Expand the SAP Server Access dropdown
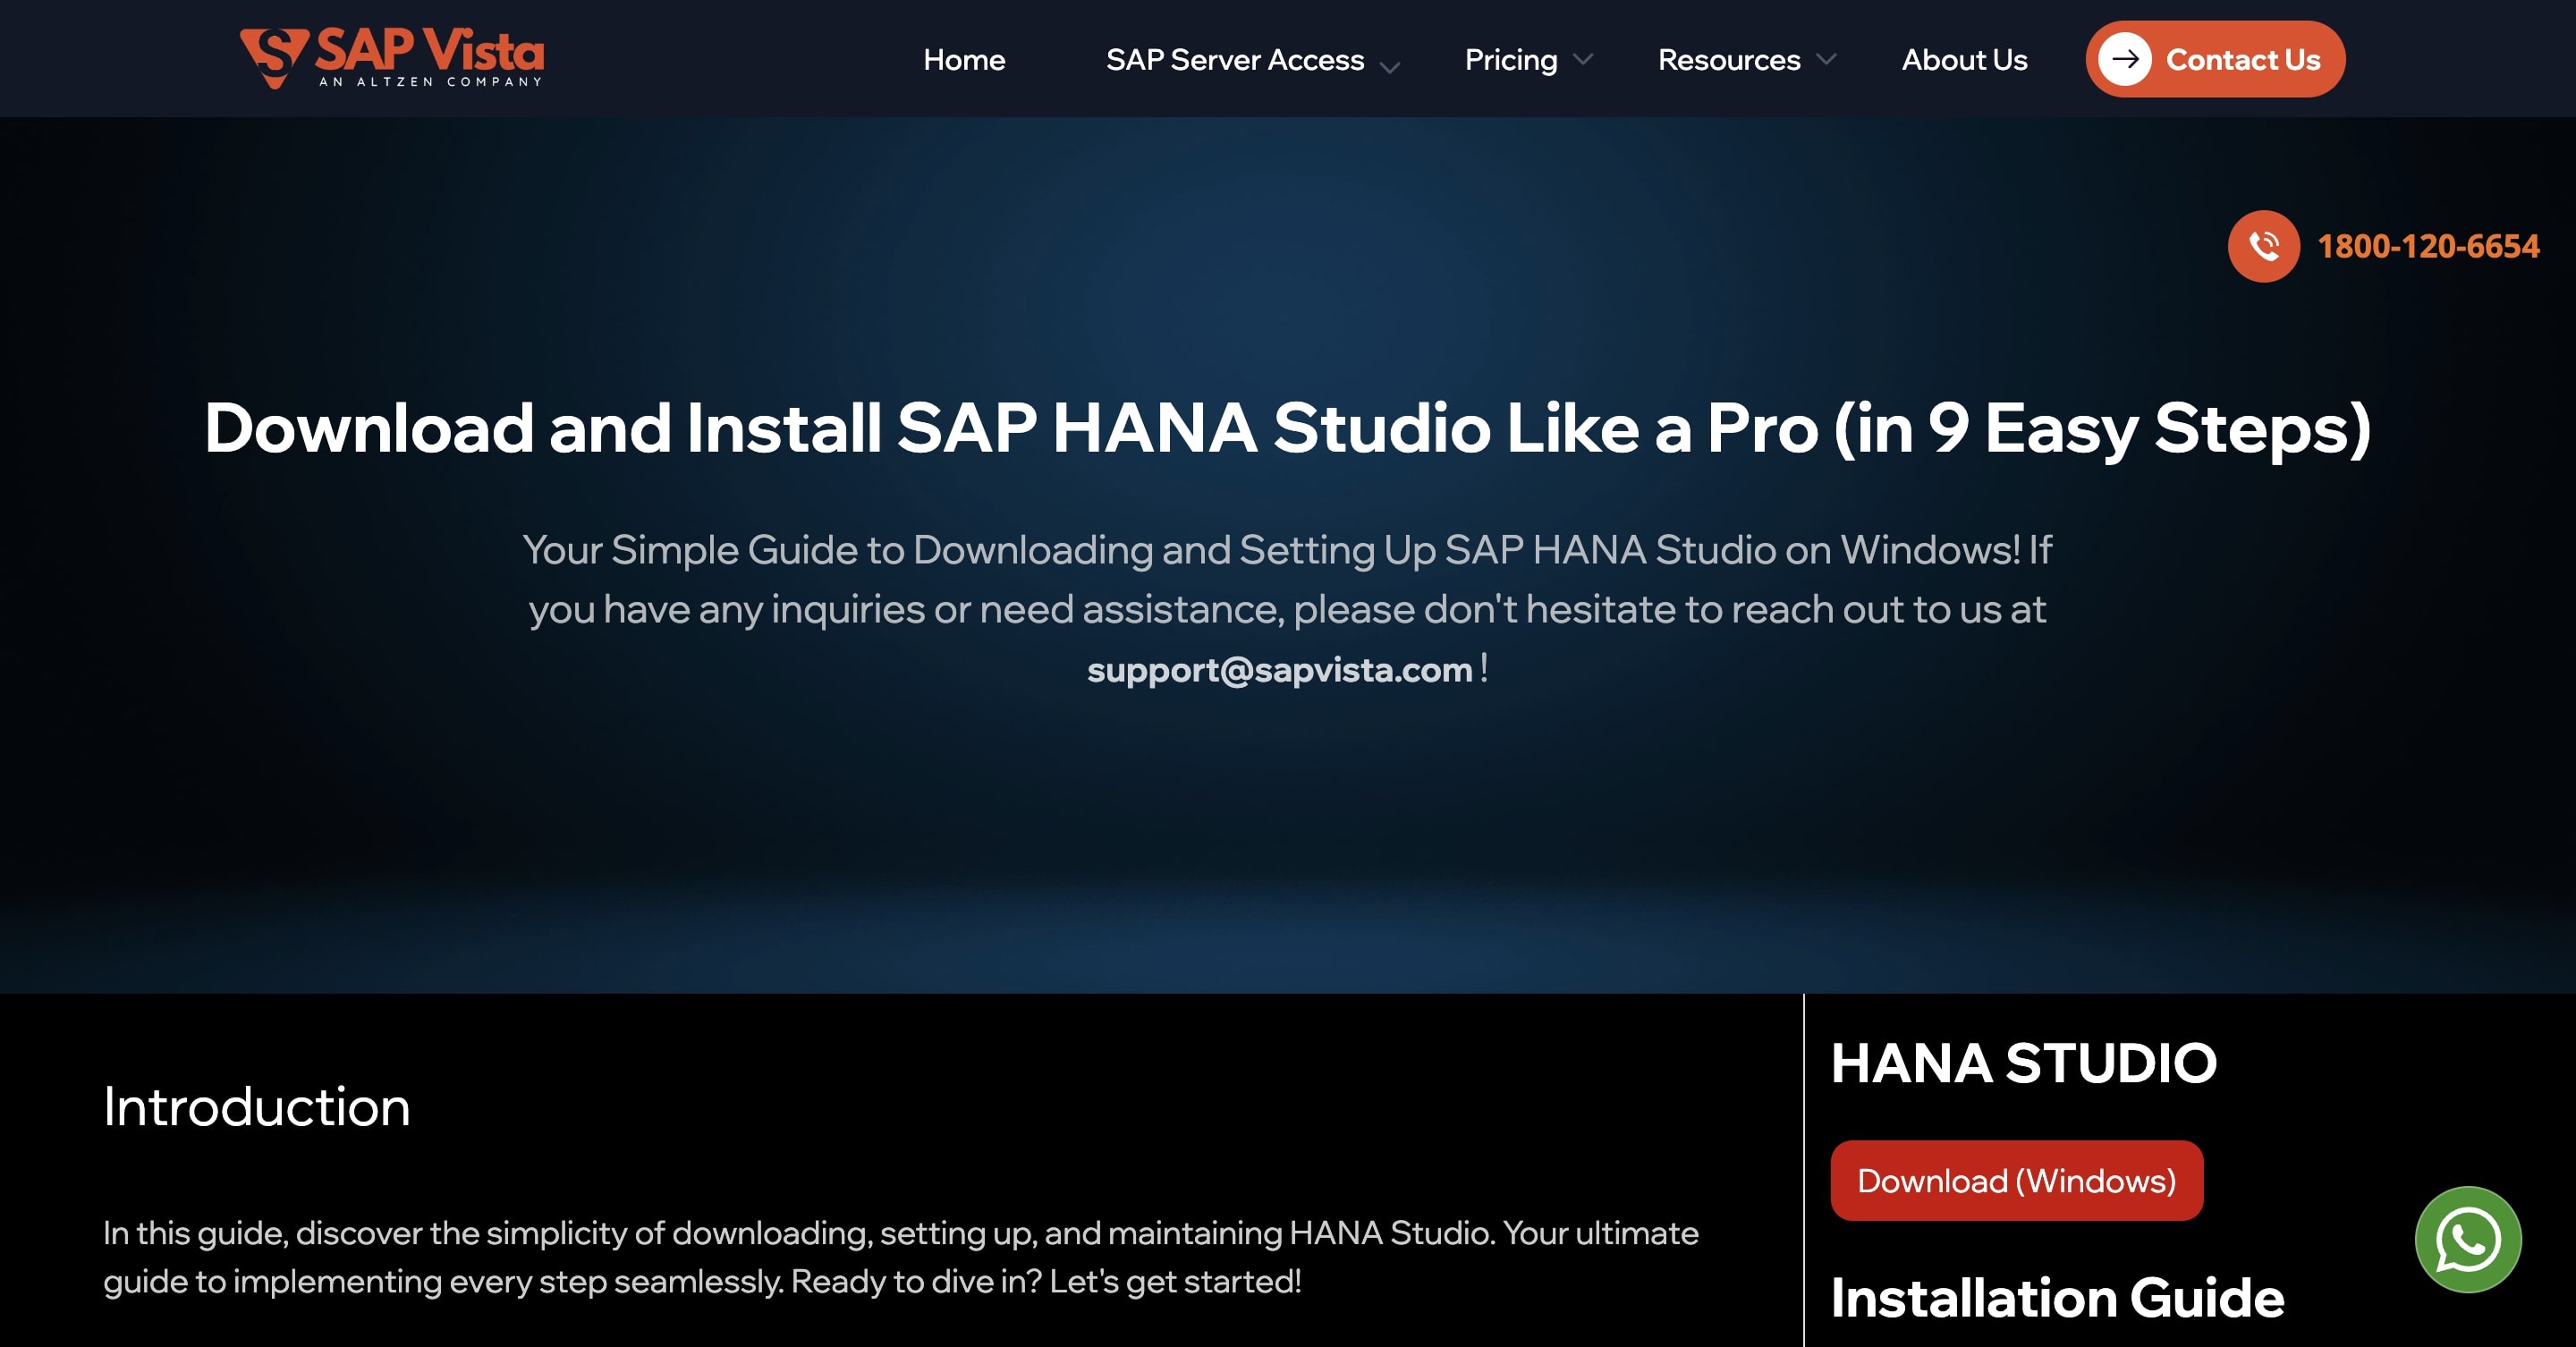The image size is (2576, 1347). coord(1234,59)
